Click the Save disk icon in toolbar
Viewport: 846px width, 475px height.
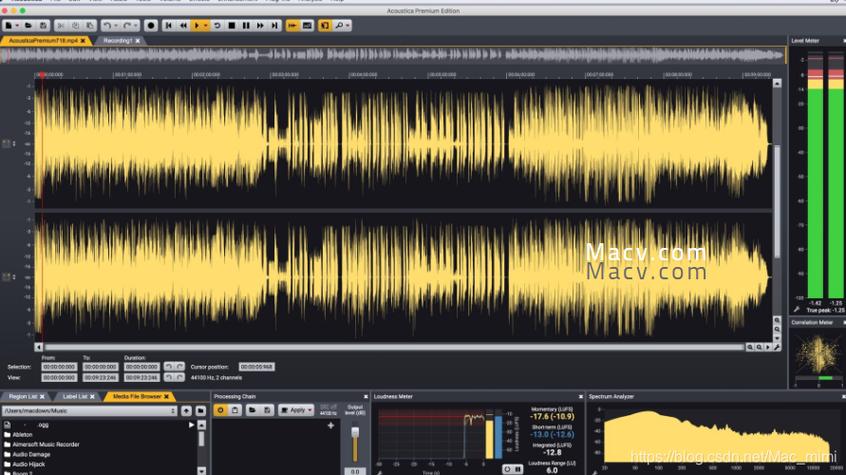click(x=43, y=25)
